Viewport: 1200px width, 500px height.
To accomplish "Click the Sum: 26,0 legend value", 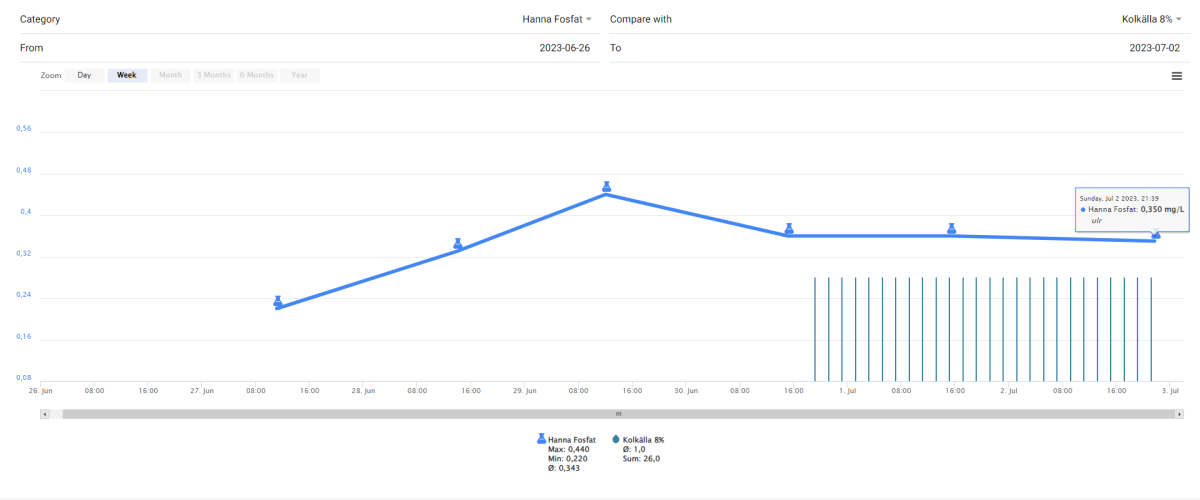I will pyautogui.click(x=641, y=459).
